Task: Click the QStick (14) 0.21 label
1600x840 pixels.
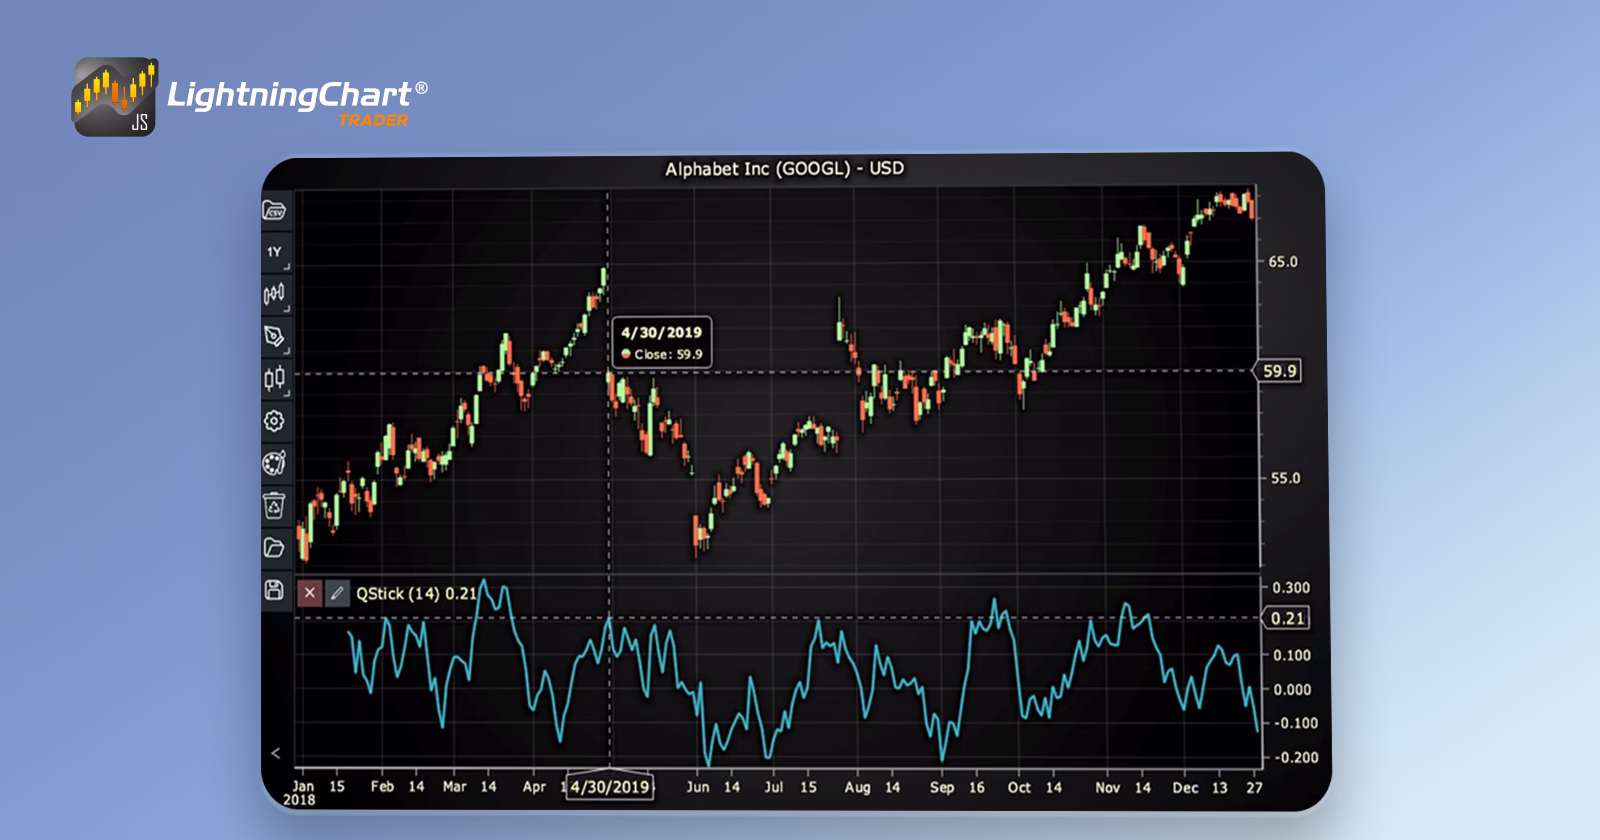Action: pyautogui.click(x=417, y=594)
